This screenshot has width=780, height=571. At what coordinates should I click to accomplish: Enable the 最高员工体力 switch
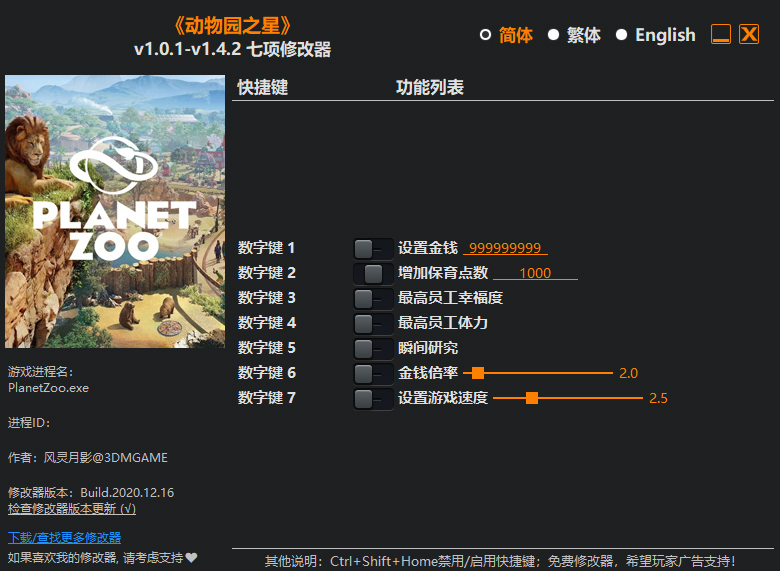coord(374,323)
